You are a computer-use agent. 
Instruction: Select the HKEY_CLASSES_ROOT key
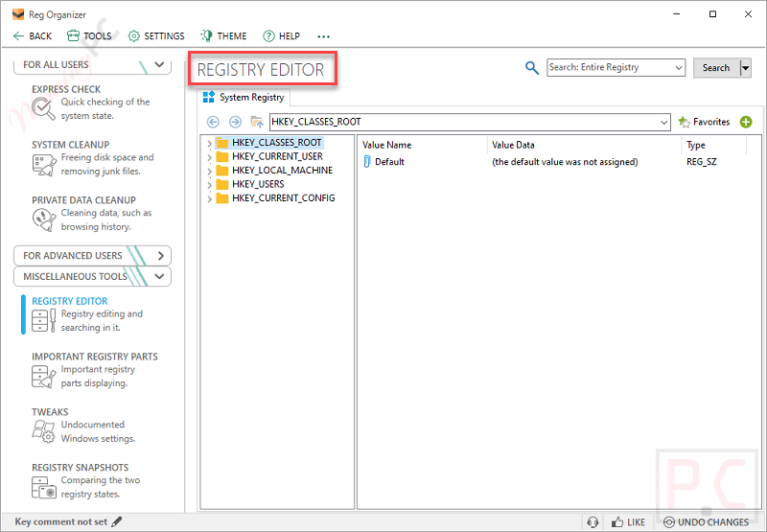coord(276,143)
